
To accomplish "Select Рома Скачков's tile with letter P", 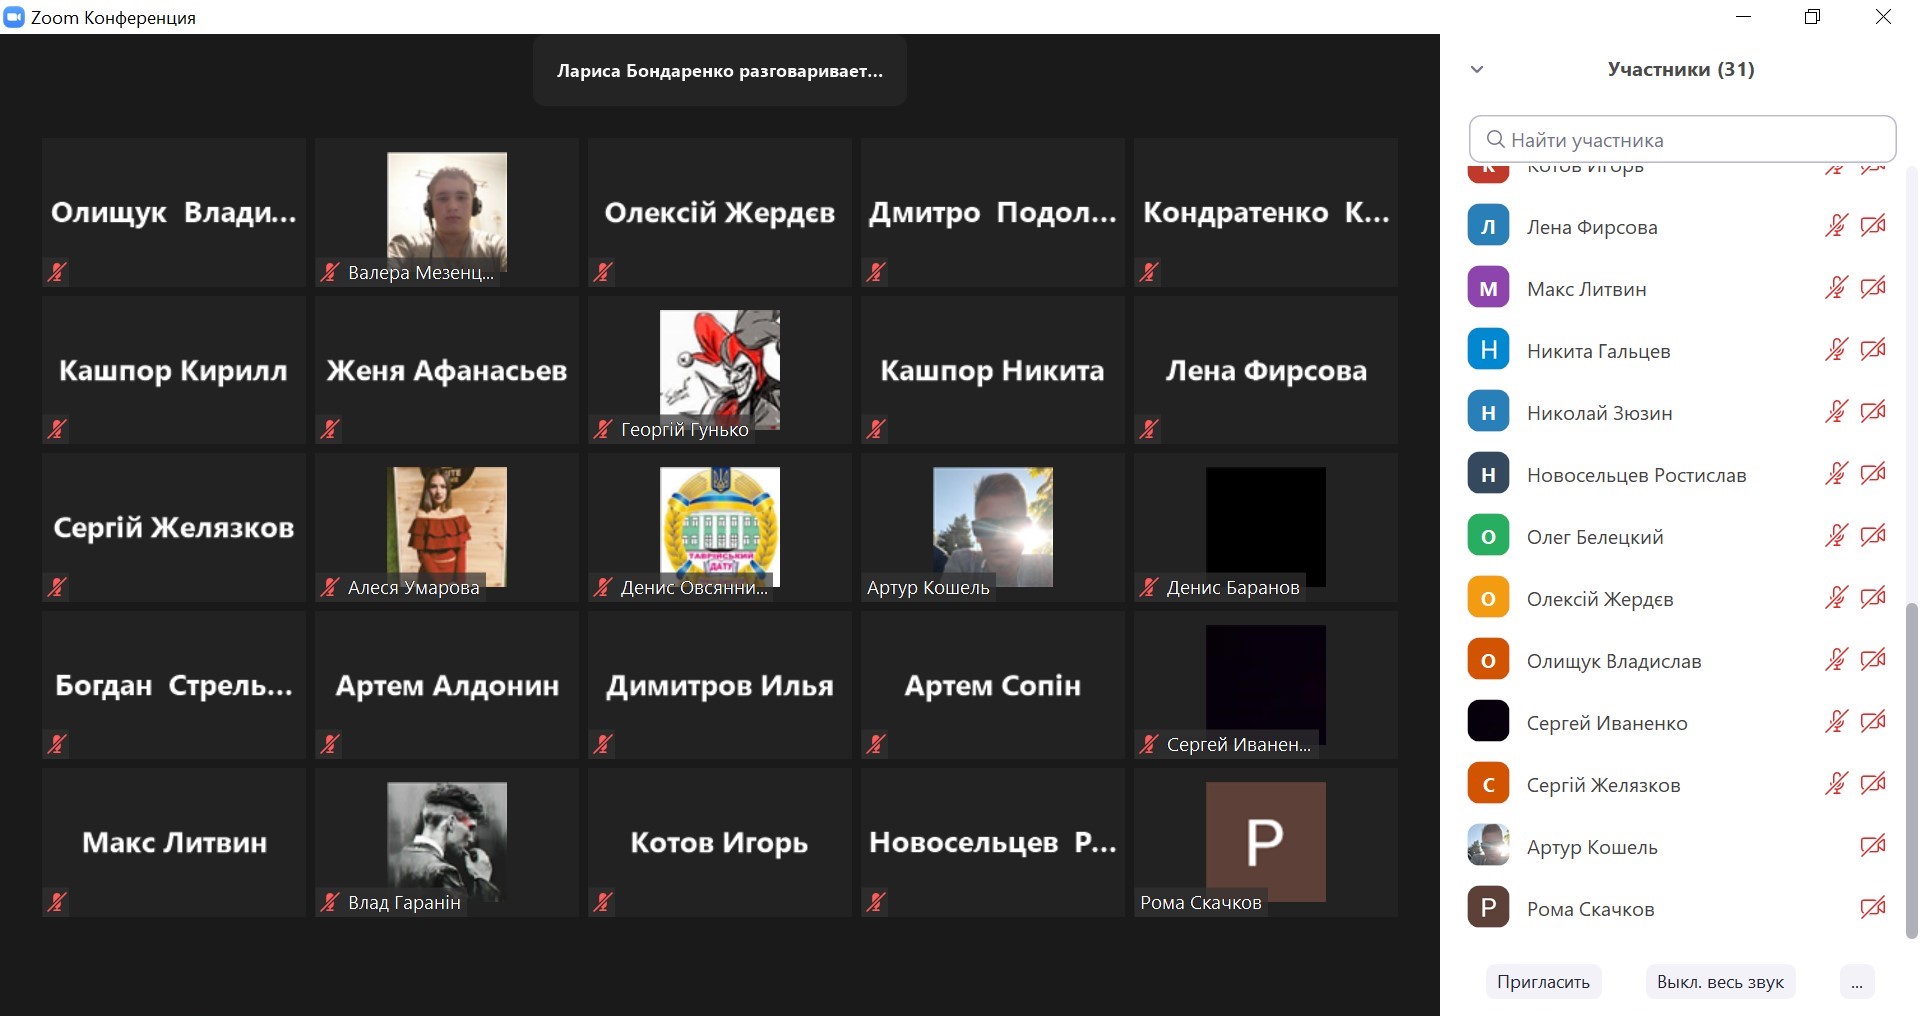I will coord(1266,842).
